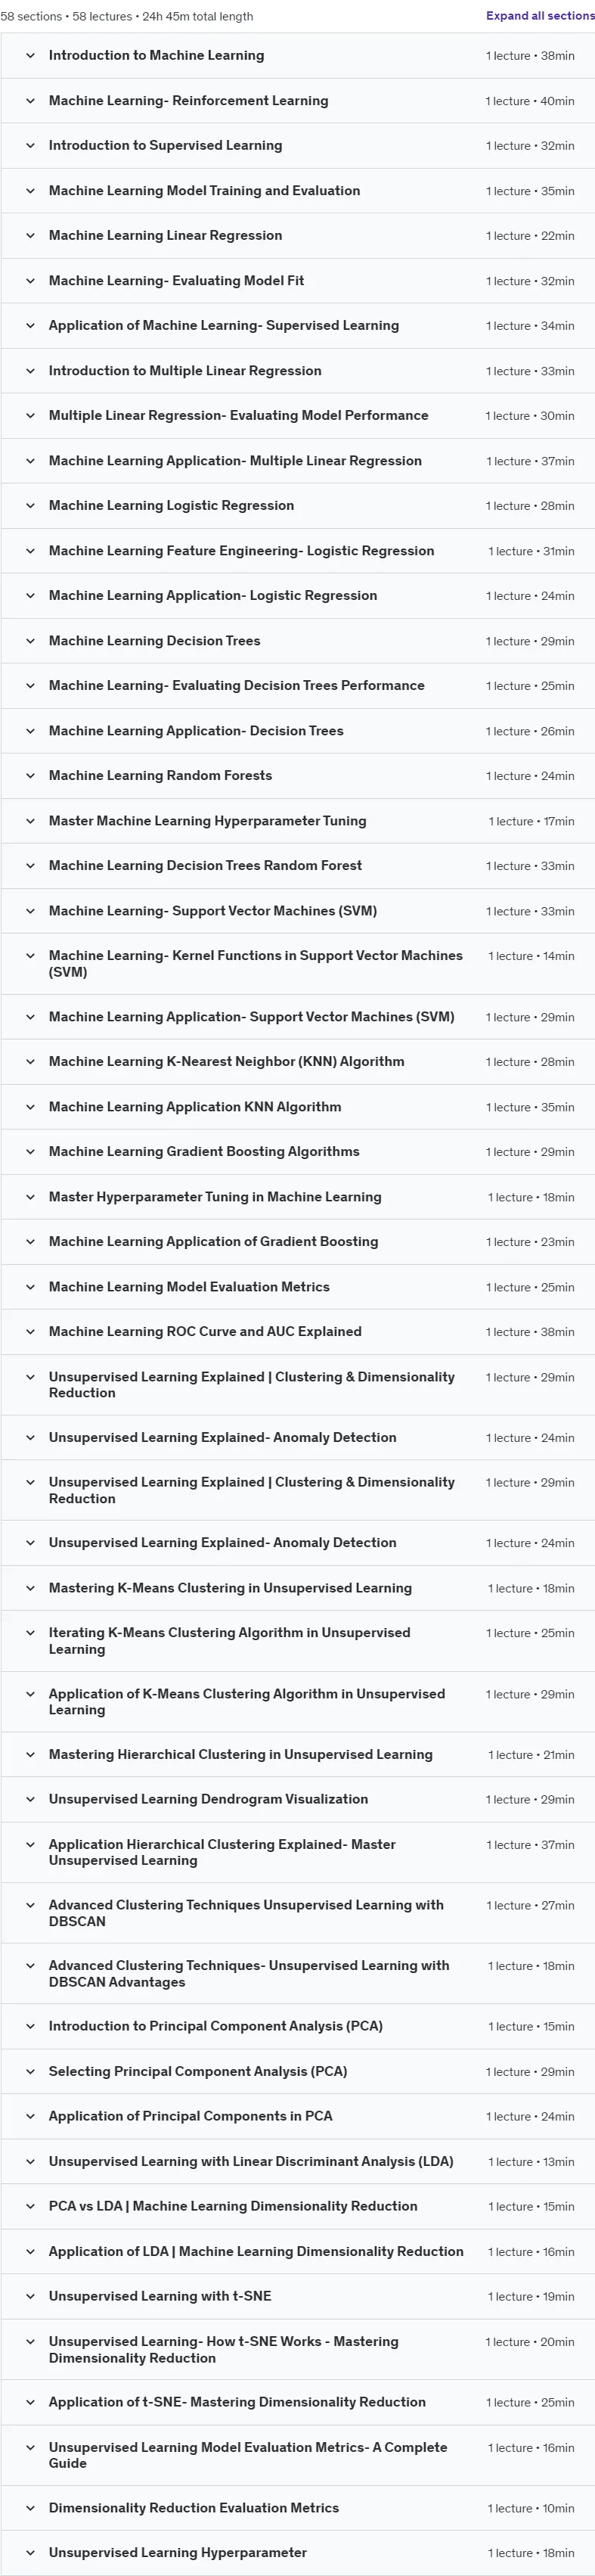Expand chevron of Machine Learning Random Forests
This screenshot has height=2576, width=595.
pyautogui.click(x=30, y=776)
